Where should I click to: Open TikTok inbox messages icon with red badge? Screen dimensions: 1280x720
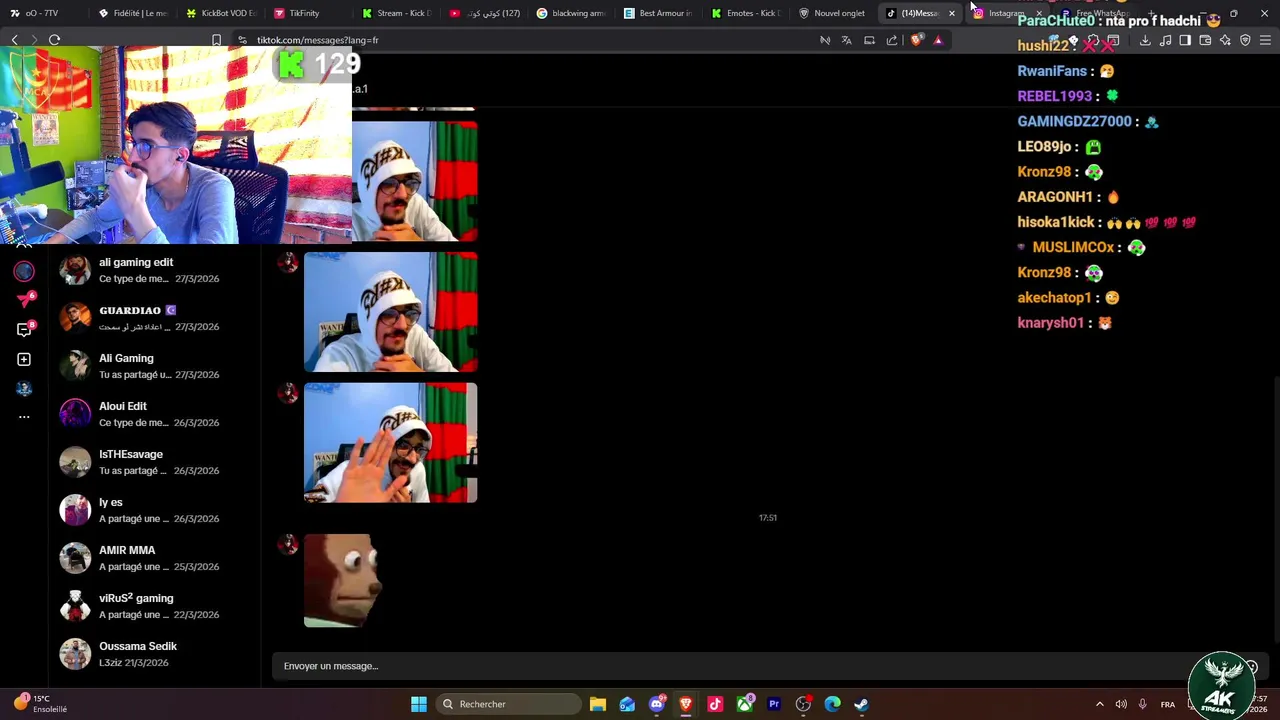click(x=25, y=300)
